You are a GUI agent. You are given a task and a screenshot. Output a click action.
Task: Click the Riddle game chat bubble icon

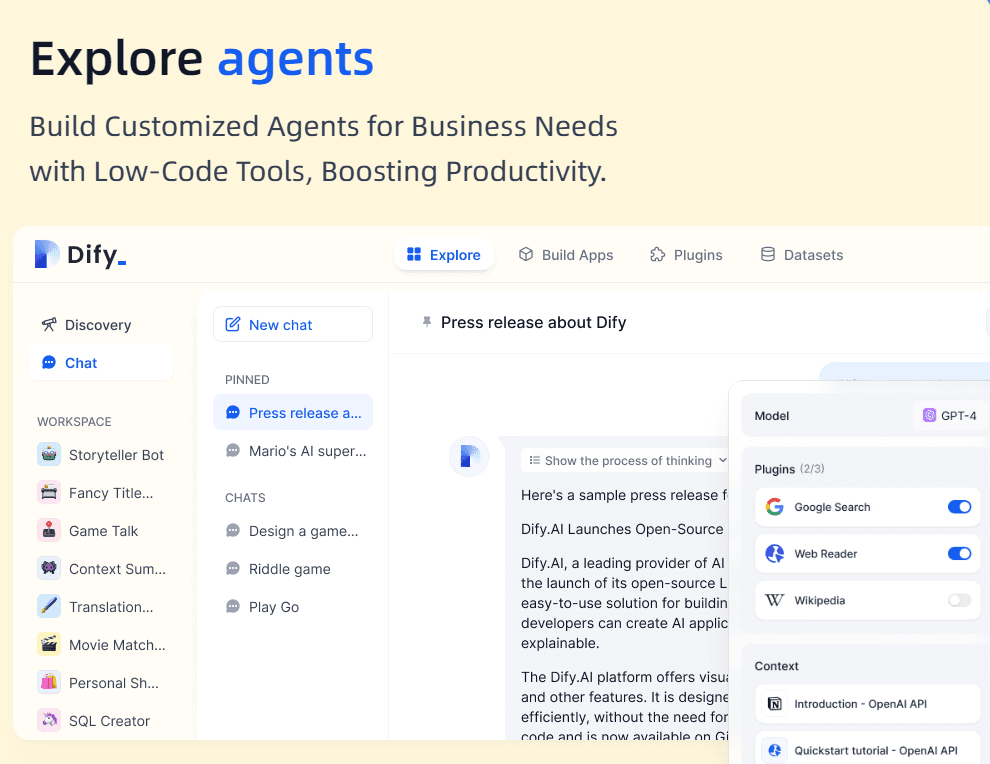click(x=233, y=569)
